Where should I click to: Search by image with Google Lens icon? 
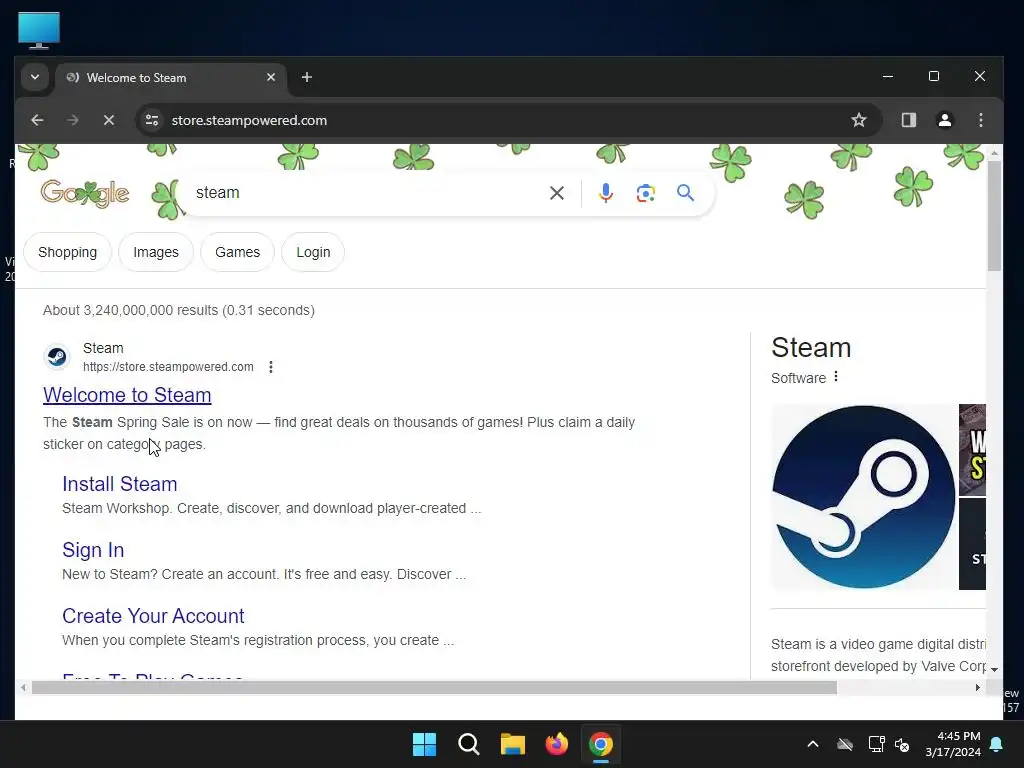[645, 193]
